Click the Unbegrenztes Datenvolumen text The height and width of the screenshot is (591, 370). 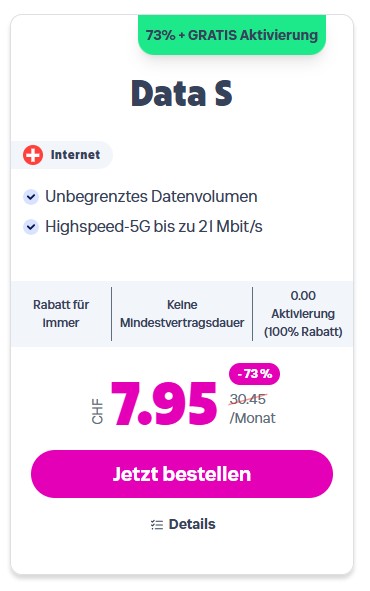pos(151,197)
